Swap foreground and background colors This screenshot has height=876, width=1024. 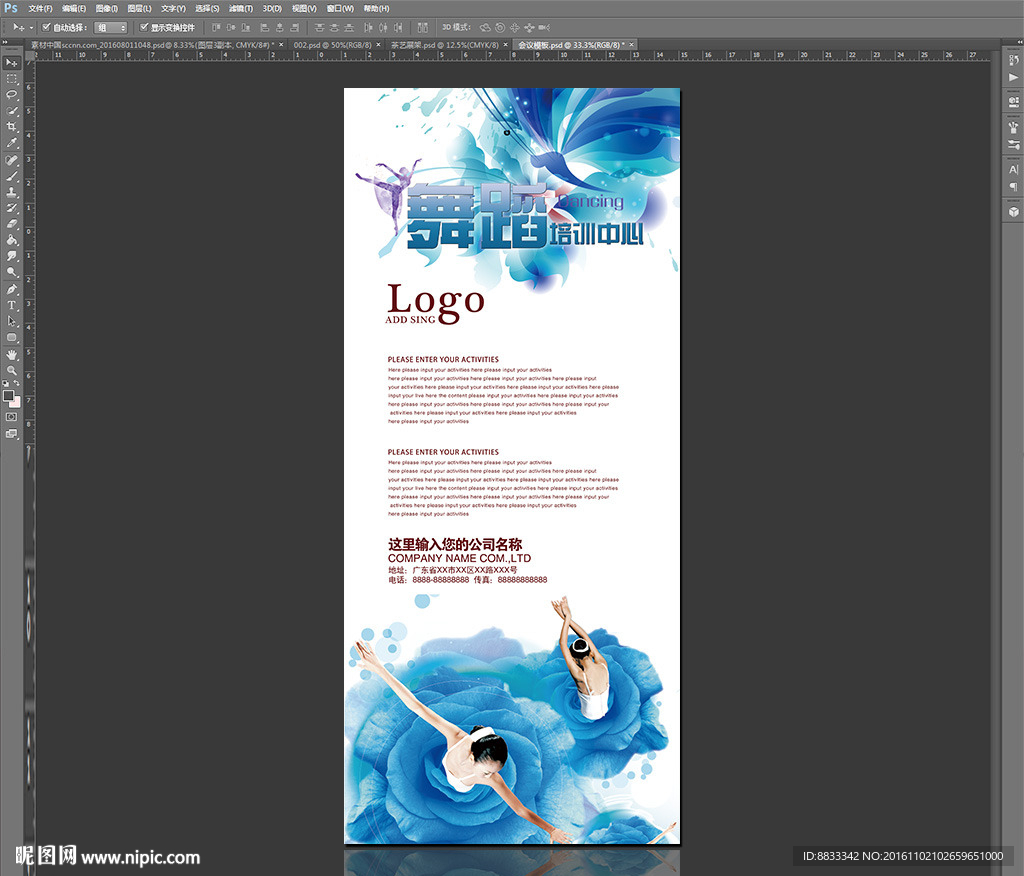(x=16, y=383)
